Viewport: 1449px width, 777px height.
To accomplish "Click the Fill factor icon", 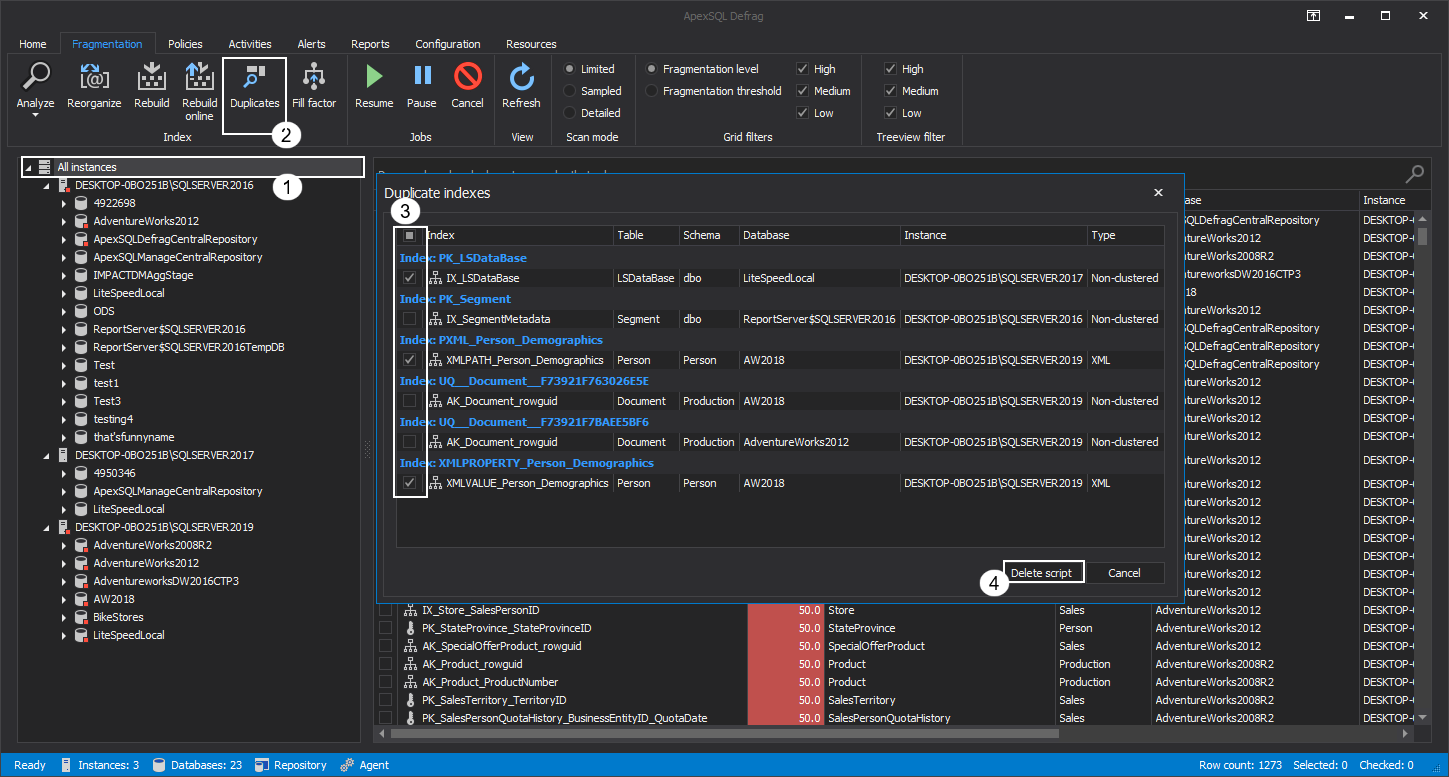I will (x=314, y=80).
